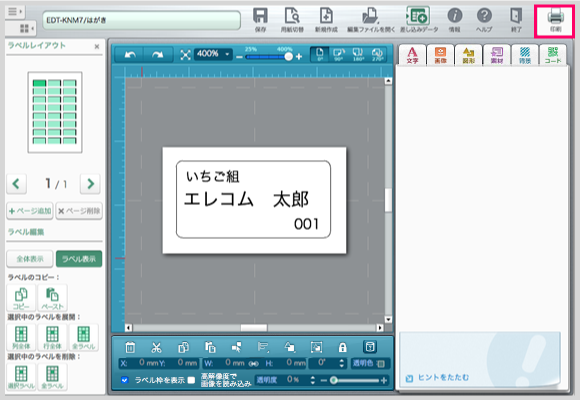Open the コード code tab
Screen dimensions: 580x400
[553, 56]
